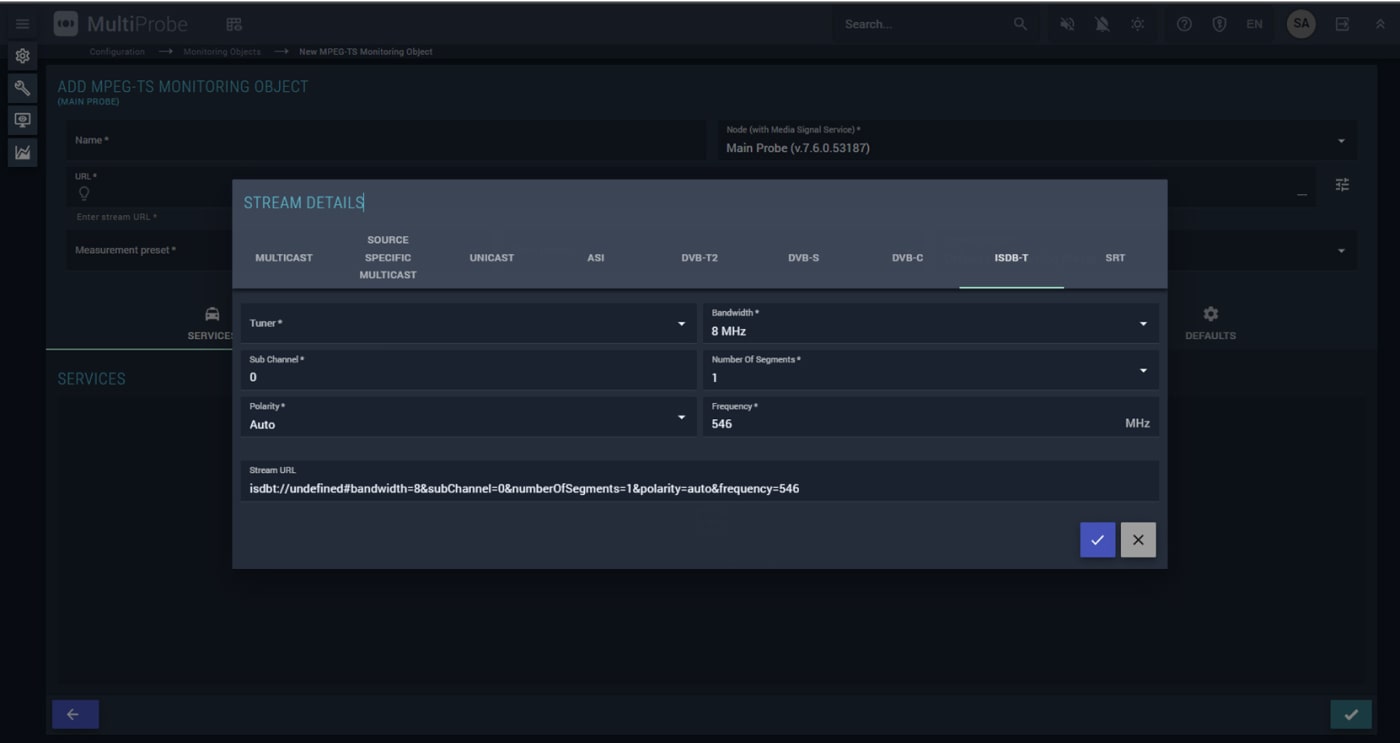Click the URL lightbulb hint icon

(x=84, y=194)
